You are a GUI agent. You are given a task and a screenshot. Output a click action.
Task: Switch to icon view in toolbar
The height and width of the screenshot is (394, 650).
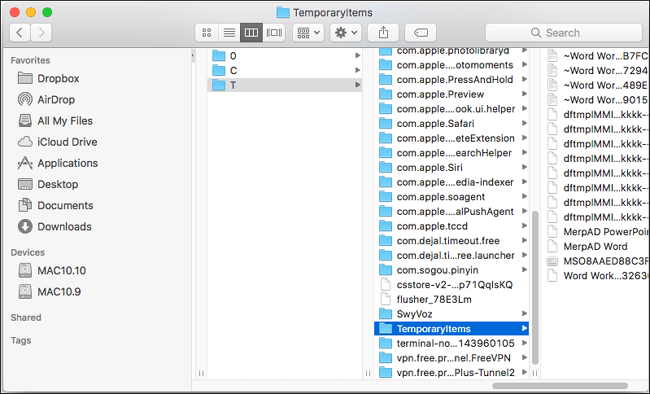point(206,33)
